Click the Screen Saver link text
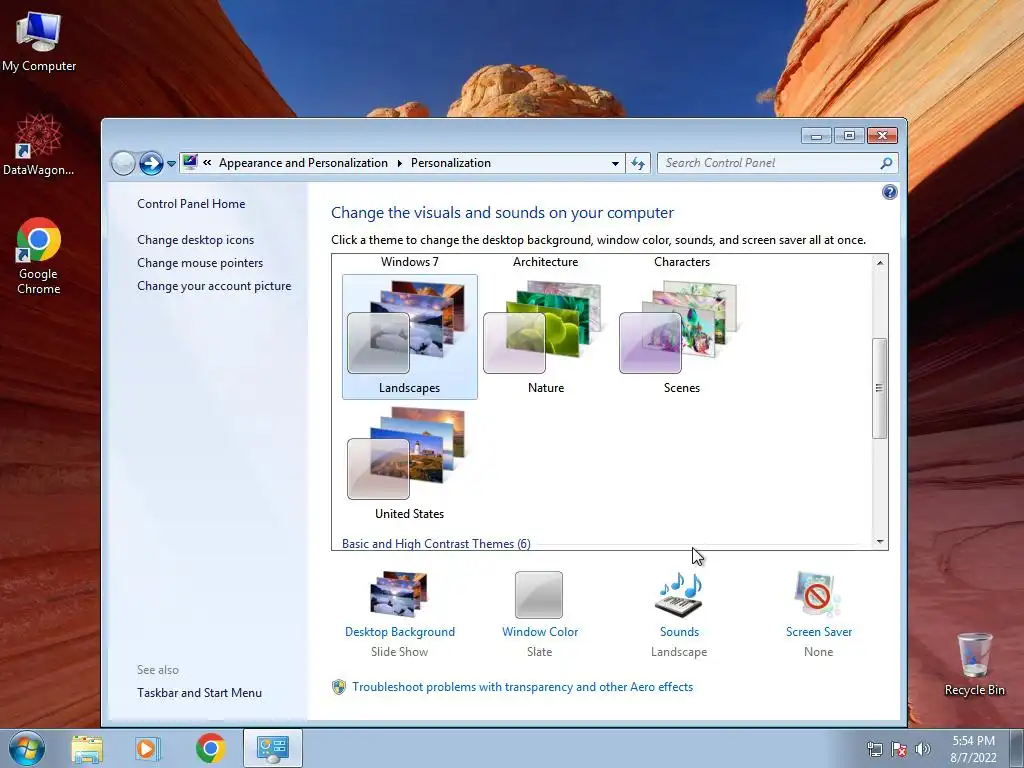 click(x=819, y=632)
